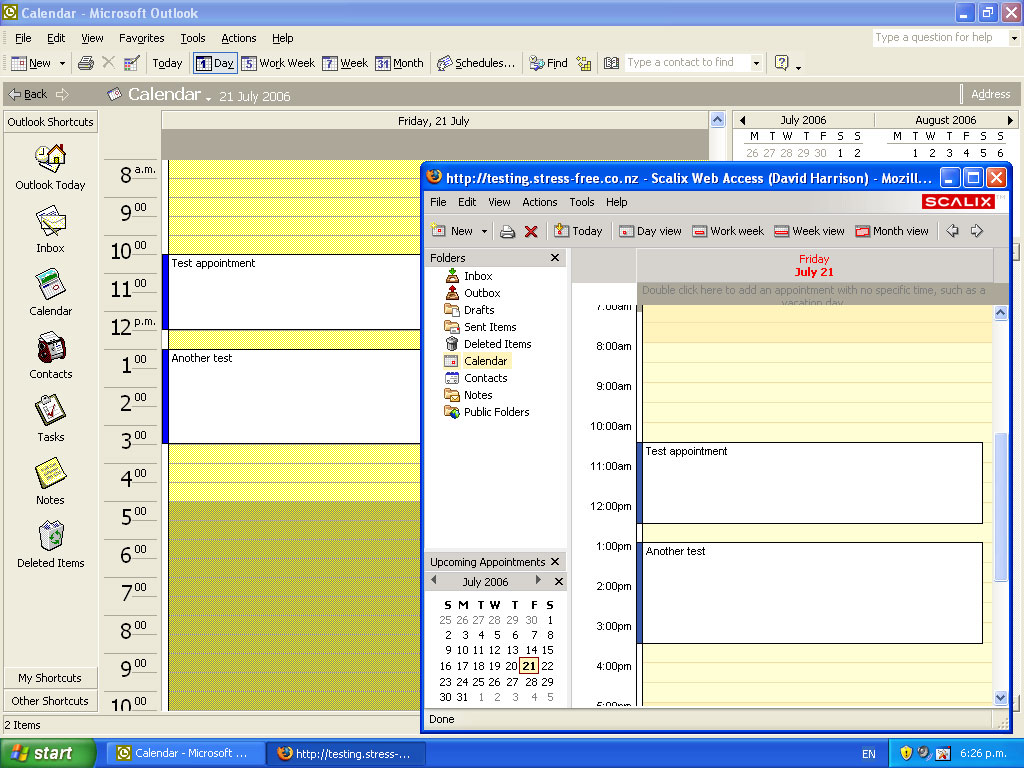1024x768 pixels.
Task: Open Outlook Actions menu
Action: [238, 38]
